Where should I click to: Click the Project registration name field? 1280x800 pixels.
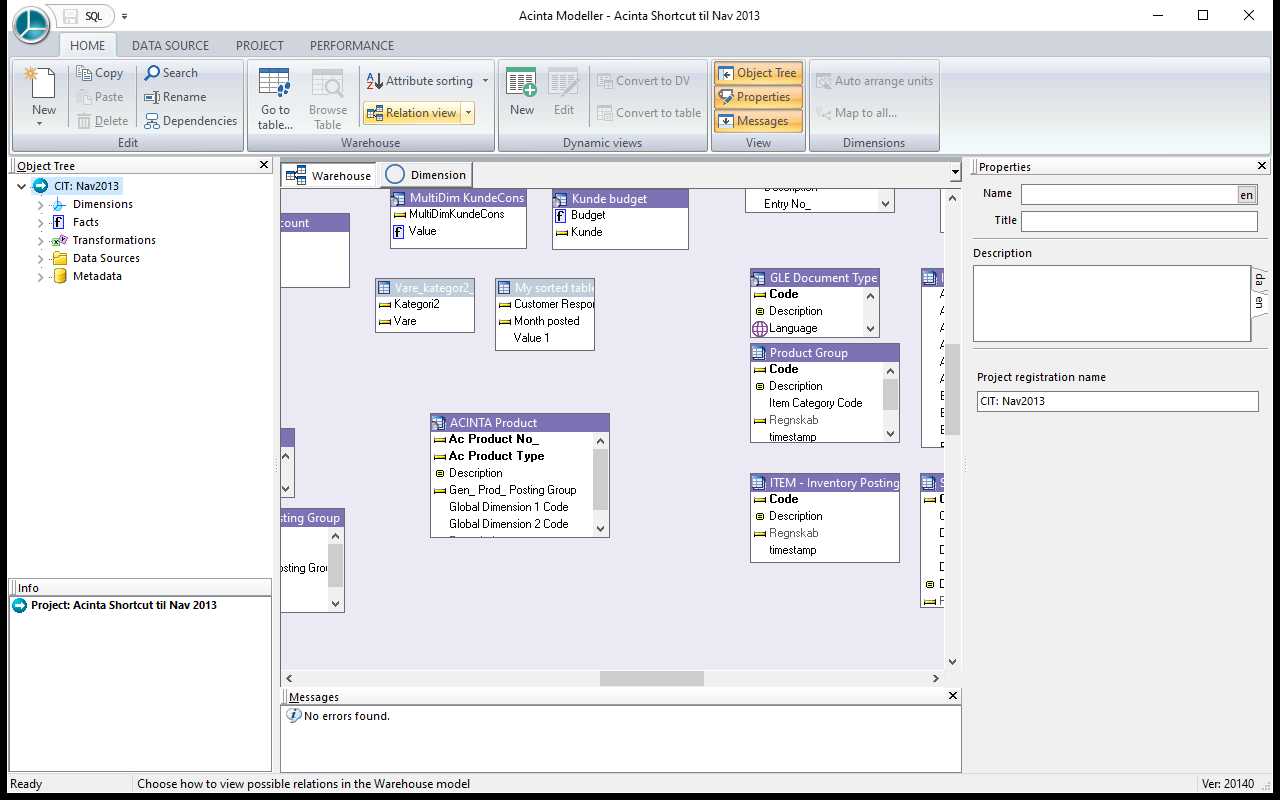pyautogui.click(x=1117, y=401)
